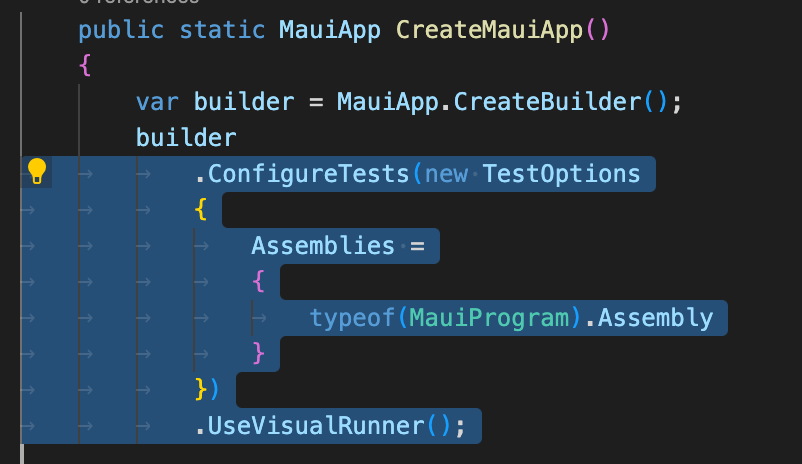Image resolution: width=802 pixels, height=464 pixels.
Task: Click the pink opening brace under Assemblies
Action: coord(258,282)
